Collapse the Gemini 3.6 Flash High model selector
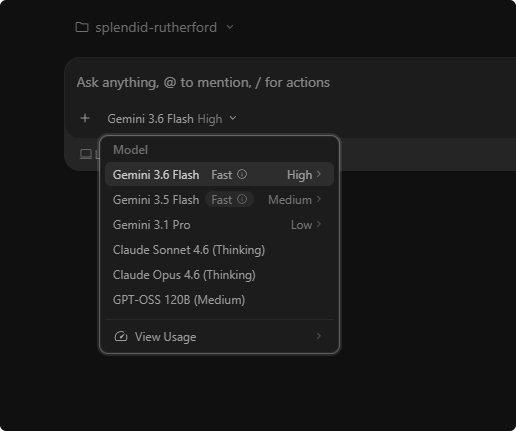This screenshot has width=516, height=431. [x=172, y=119]
